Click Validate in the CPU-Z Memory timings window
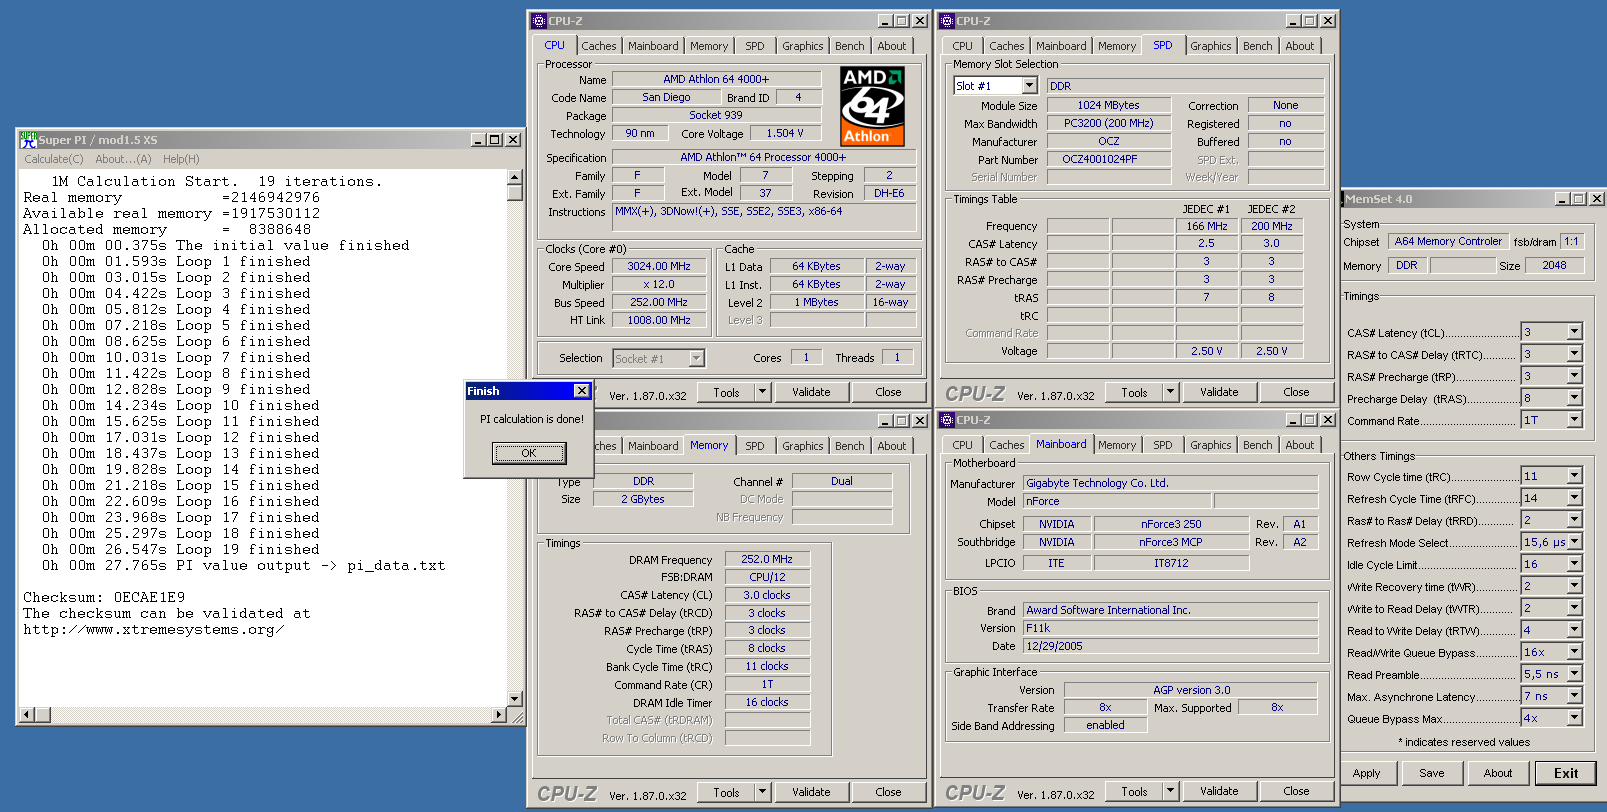The image size is (1607, 812). pos(811,792)
